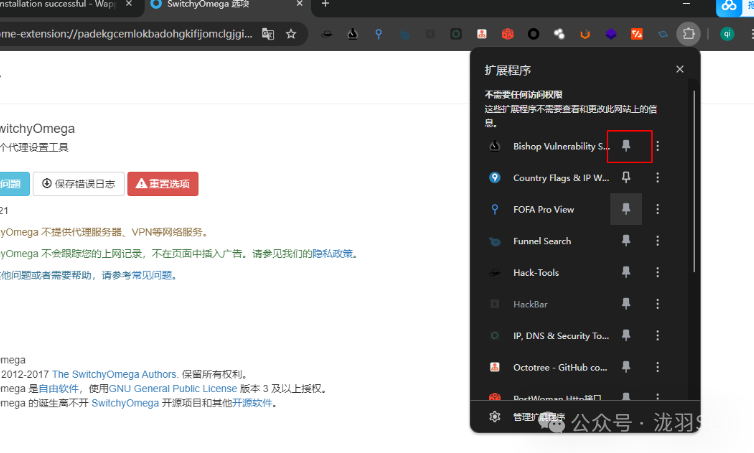Open more options for FOFA Pro View
This screenshot has width=754, height=453.
coord(657,209)
